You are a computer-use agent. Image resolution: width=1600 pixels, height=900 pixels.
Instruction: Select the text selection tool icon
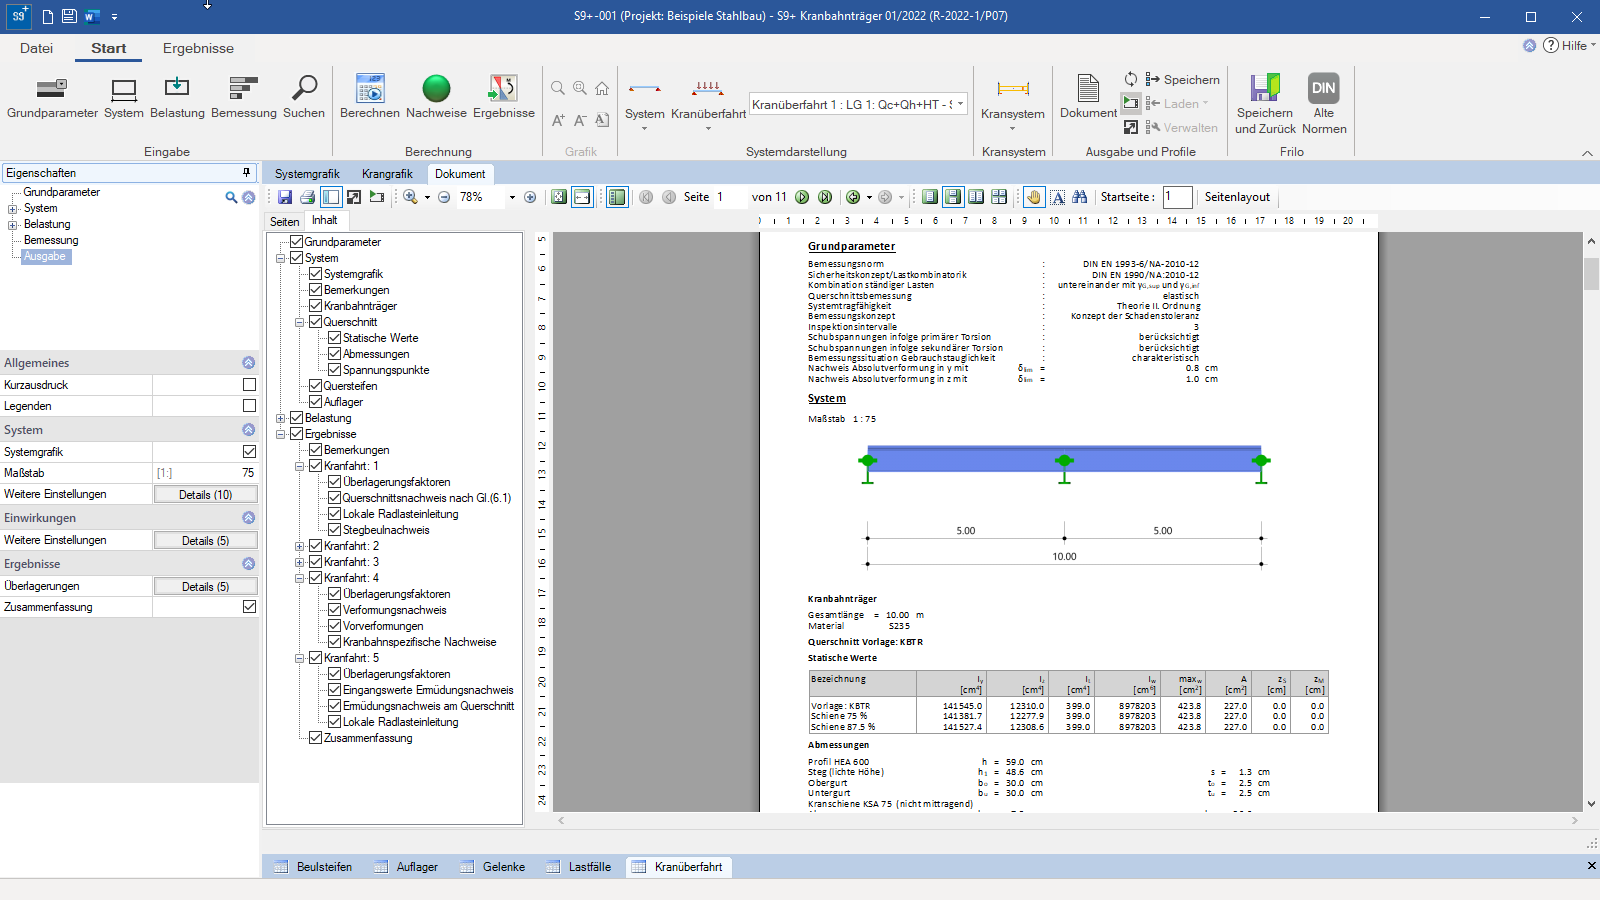(1057, 197)
